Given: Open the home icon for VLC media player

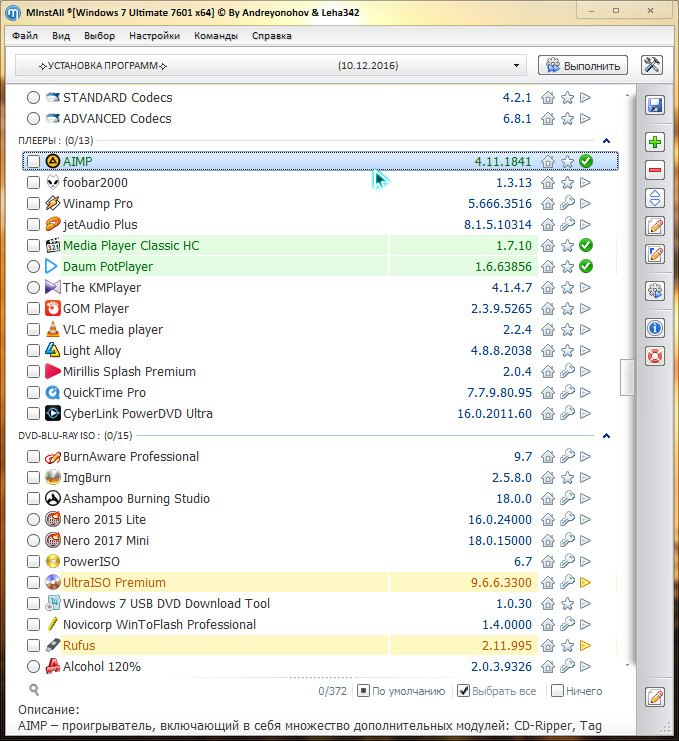Looking at the screenshot, I should click(x=548, y=329).
